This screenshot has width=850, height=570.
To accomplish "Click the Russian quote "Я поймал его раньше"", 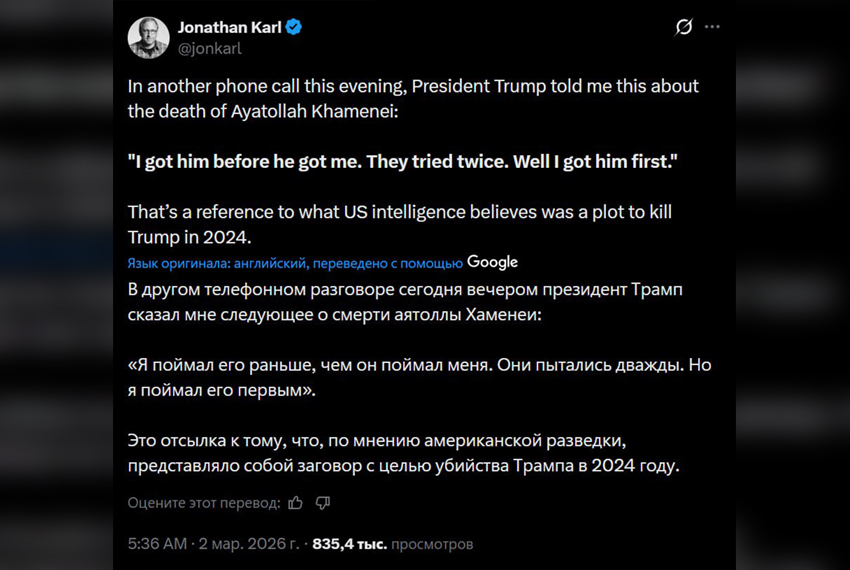I will click(x=419, y=377).
